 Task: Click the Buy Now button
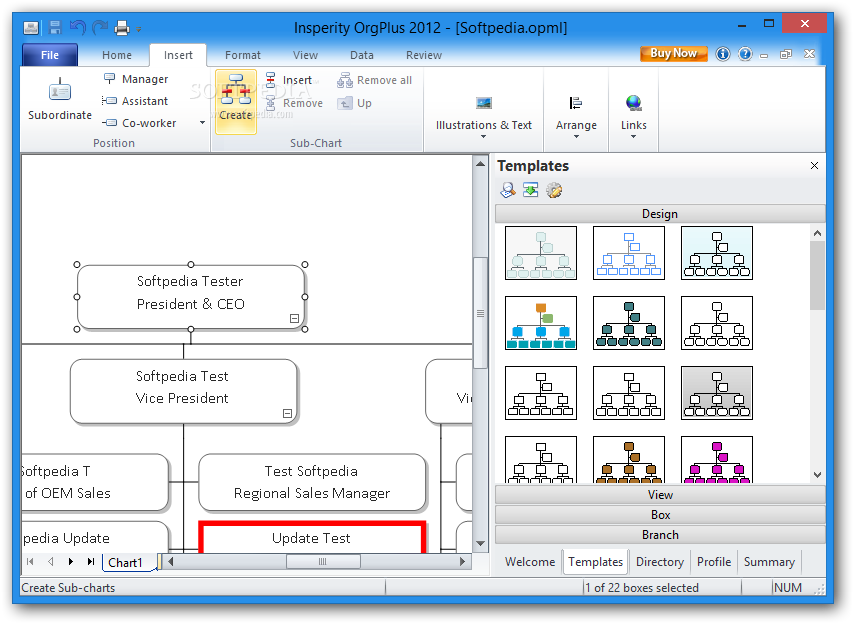pyautogui.click(x=673, y=53)
